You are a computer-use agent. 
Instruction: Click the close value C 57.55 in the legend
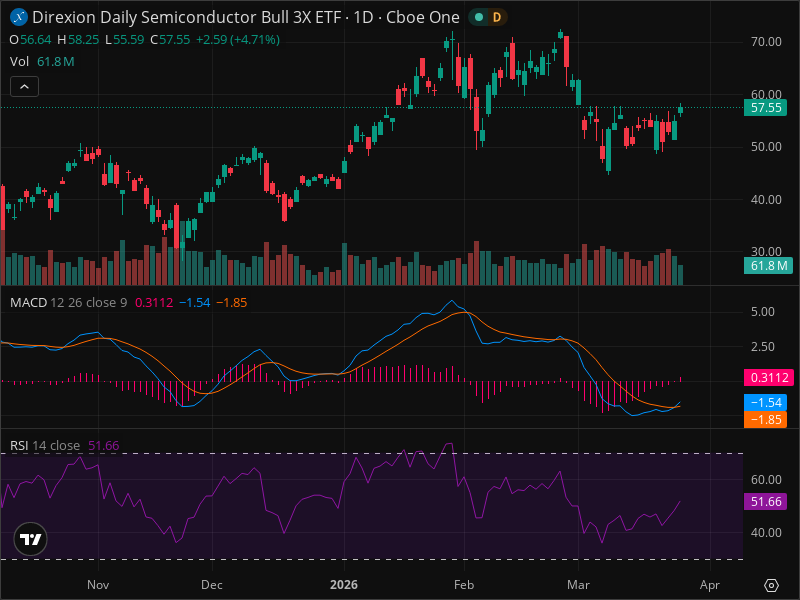pyautogui.click(x=170, y=40)
